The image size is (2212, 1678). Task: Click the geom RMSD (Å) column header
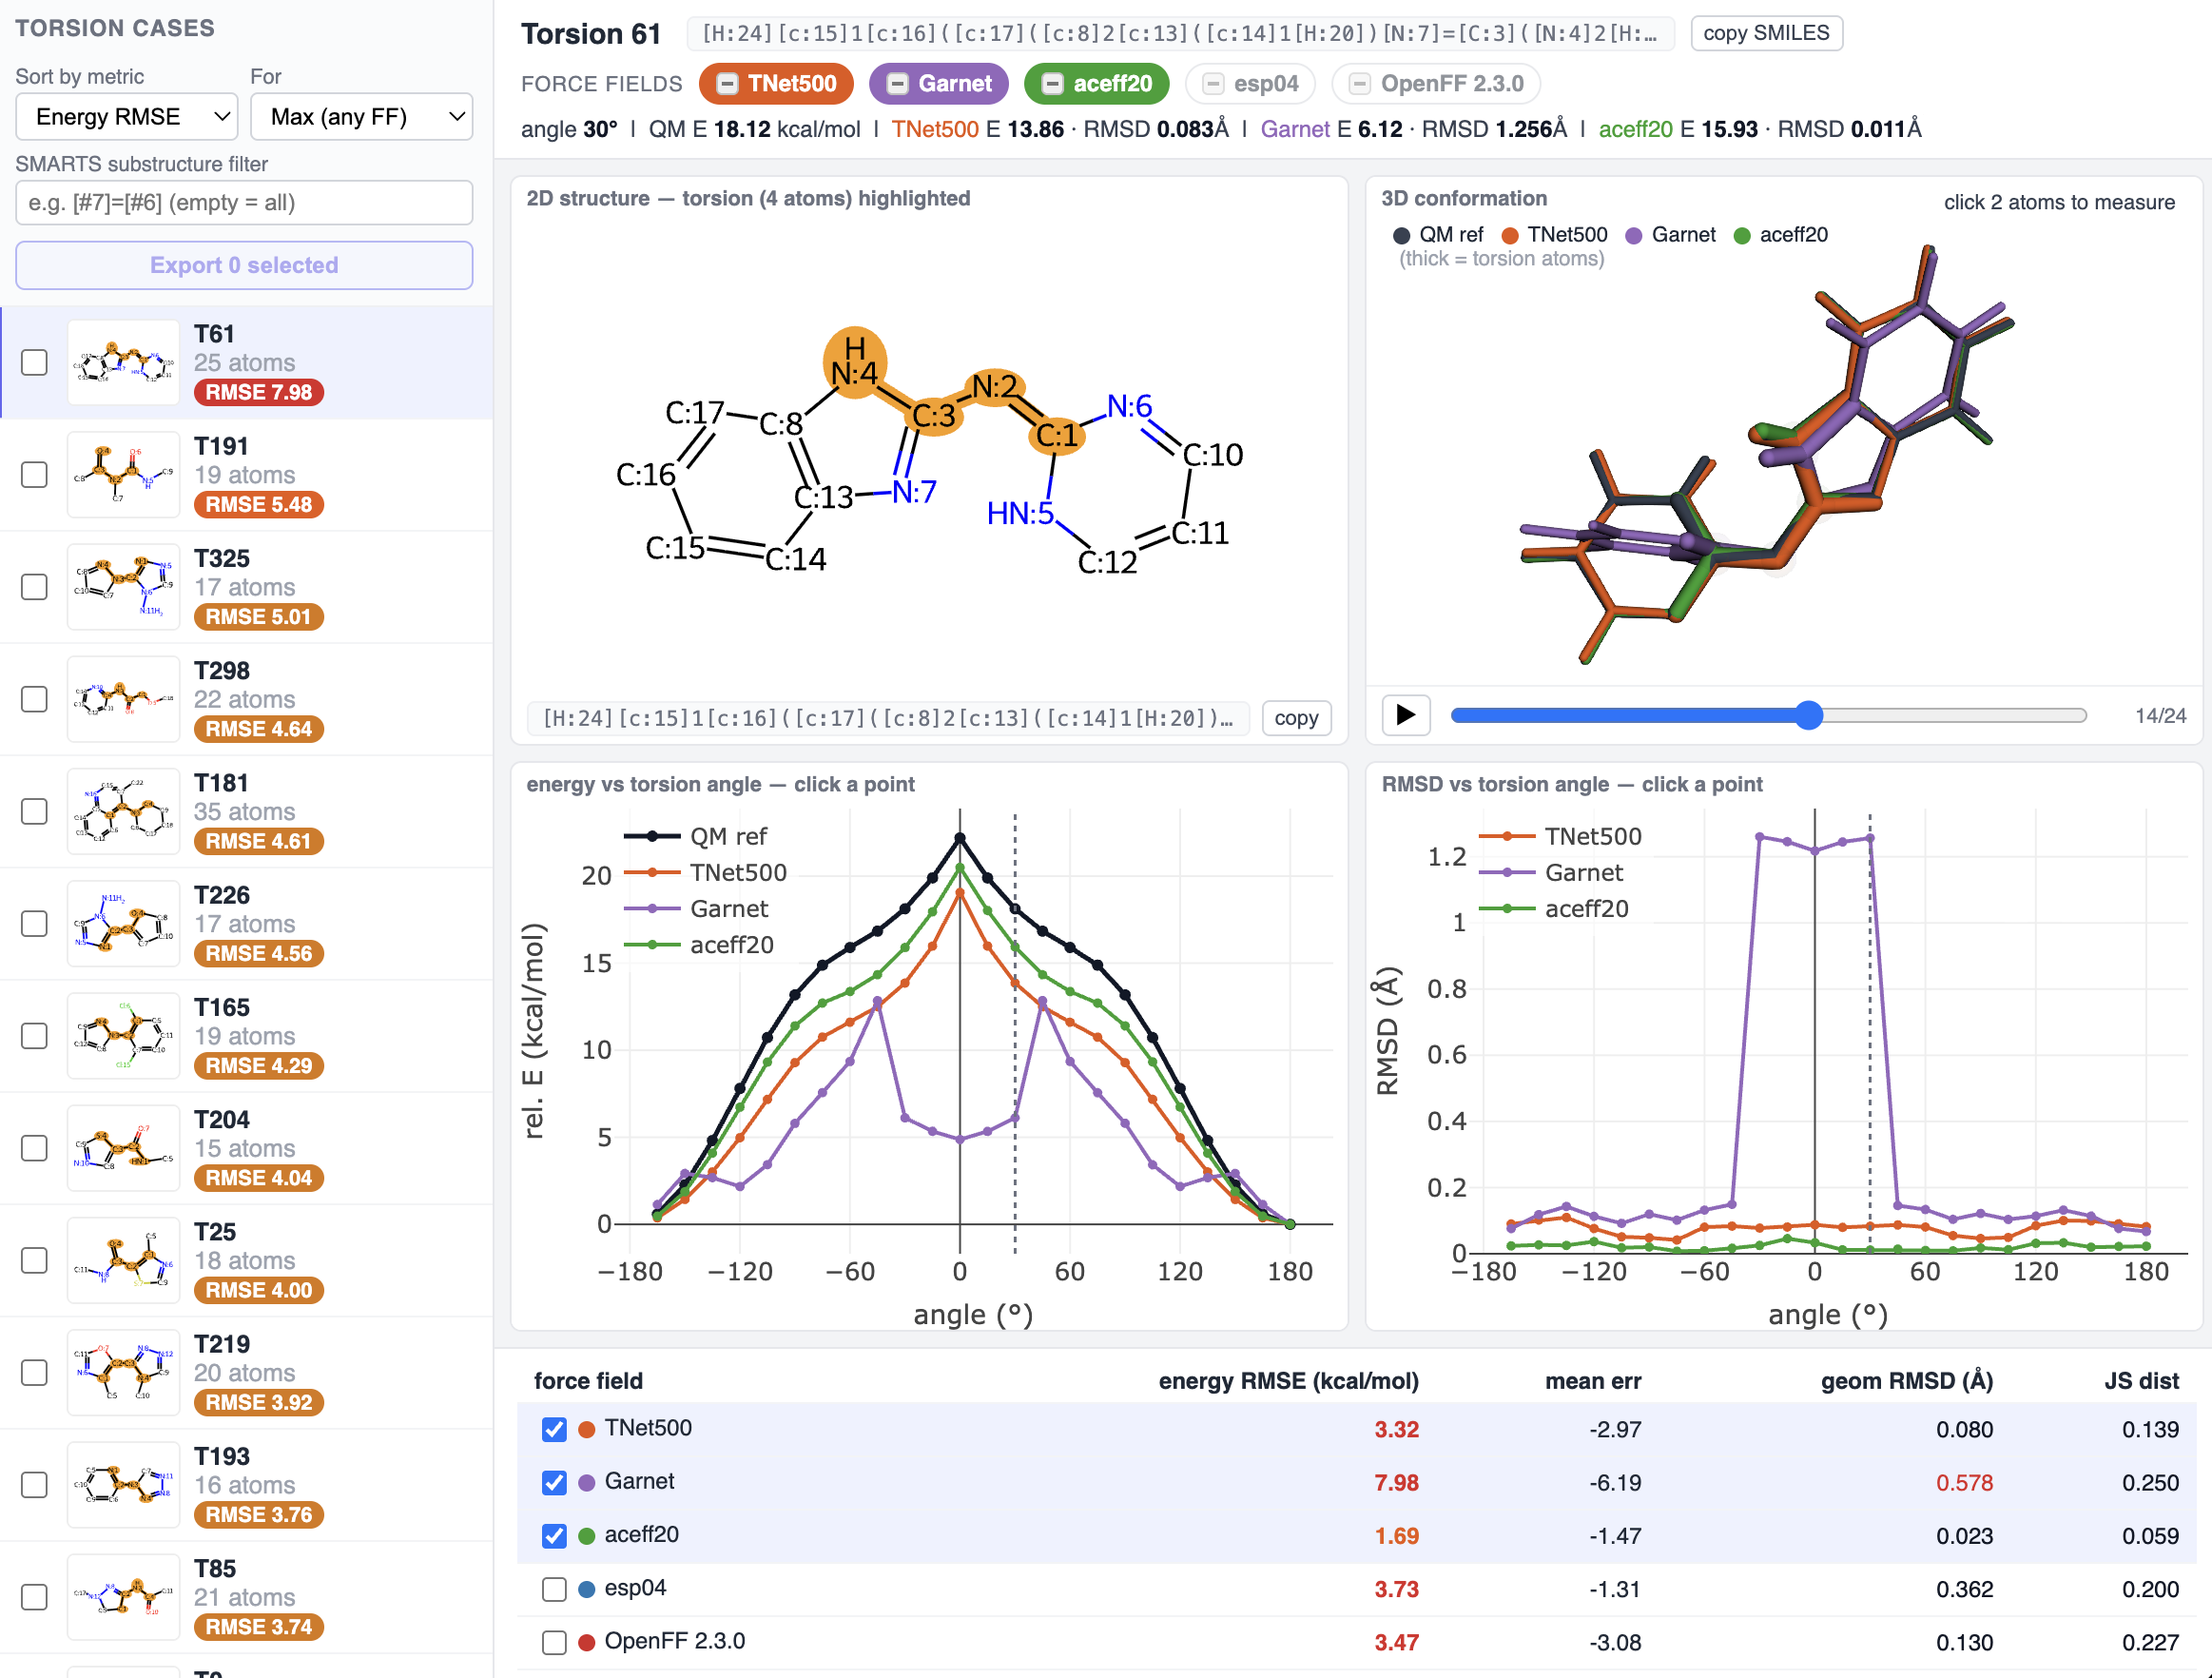click(x=1906, y=1381)
